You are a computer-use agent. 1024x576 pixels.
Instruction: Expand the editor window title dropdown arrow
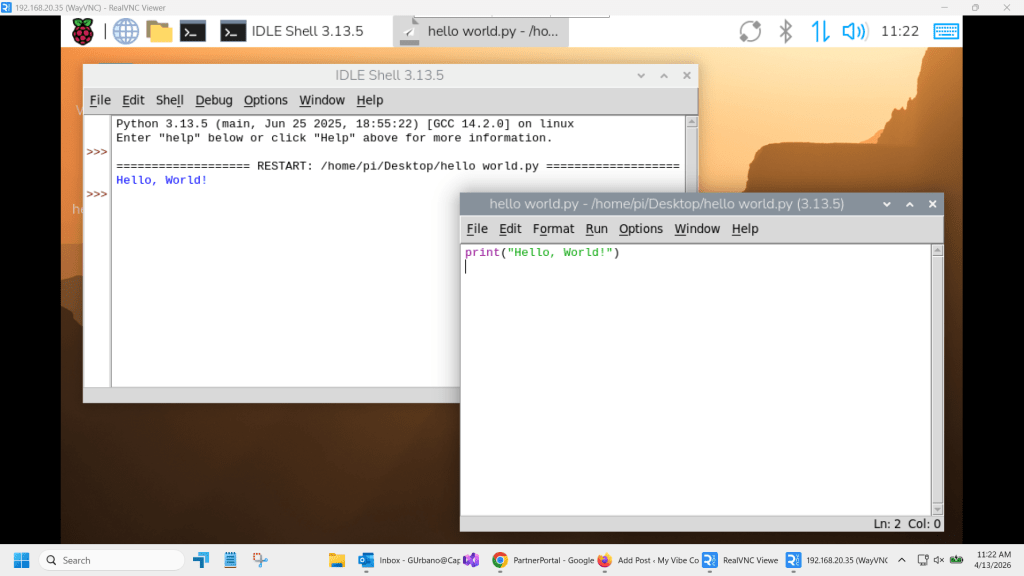pos(886,204)
